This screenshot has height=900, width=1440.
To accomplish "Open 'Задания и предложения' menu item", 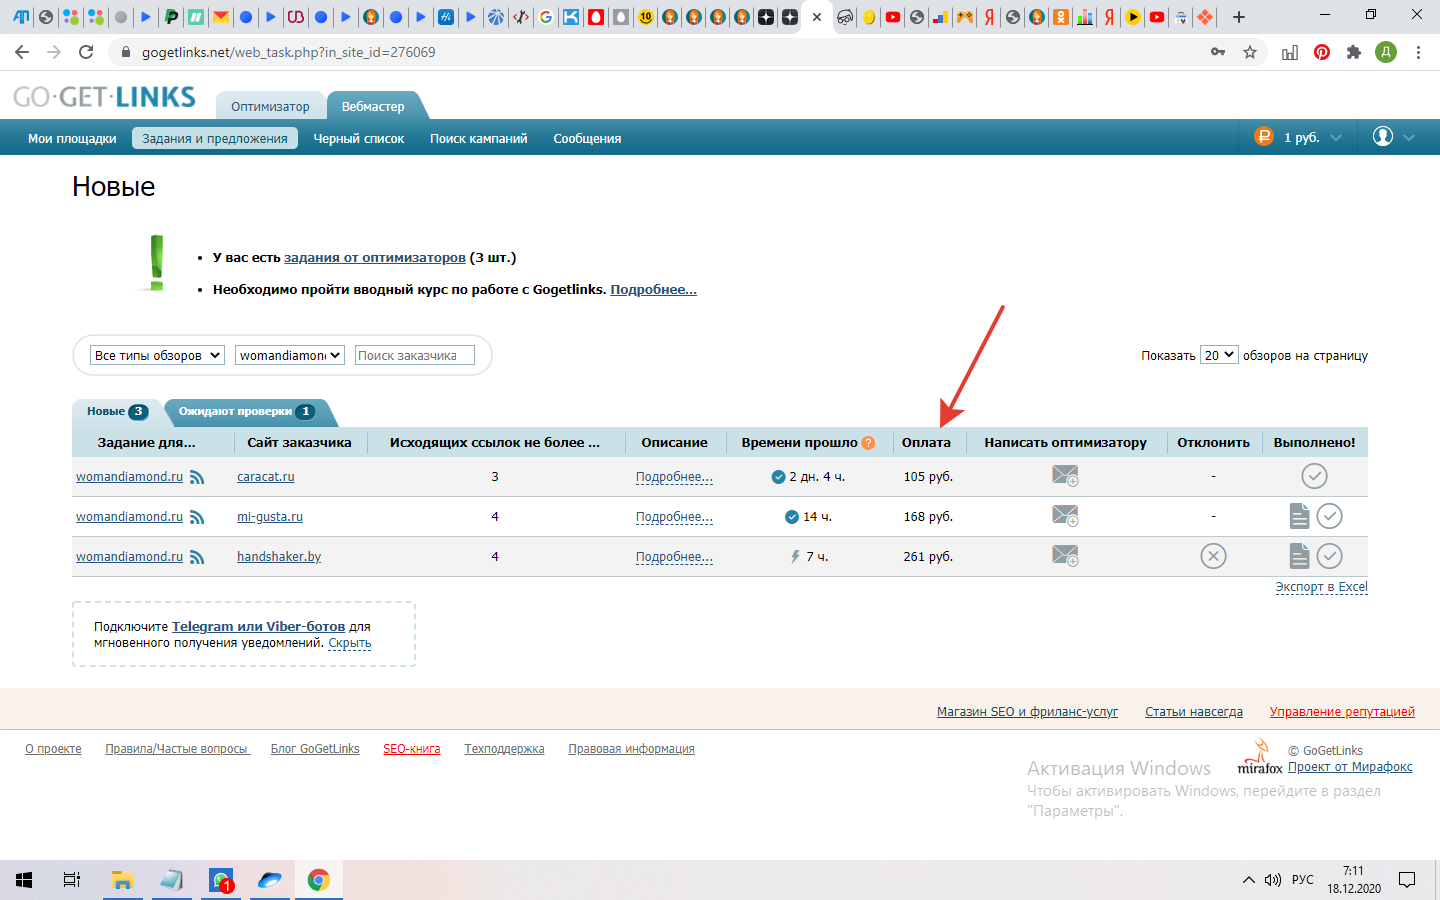I will [x=215, y=138].
